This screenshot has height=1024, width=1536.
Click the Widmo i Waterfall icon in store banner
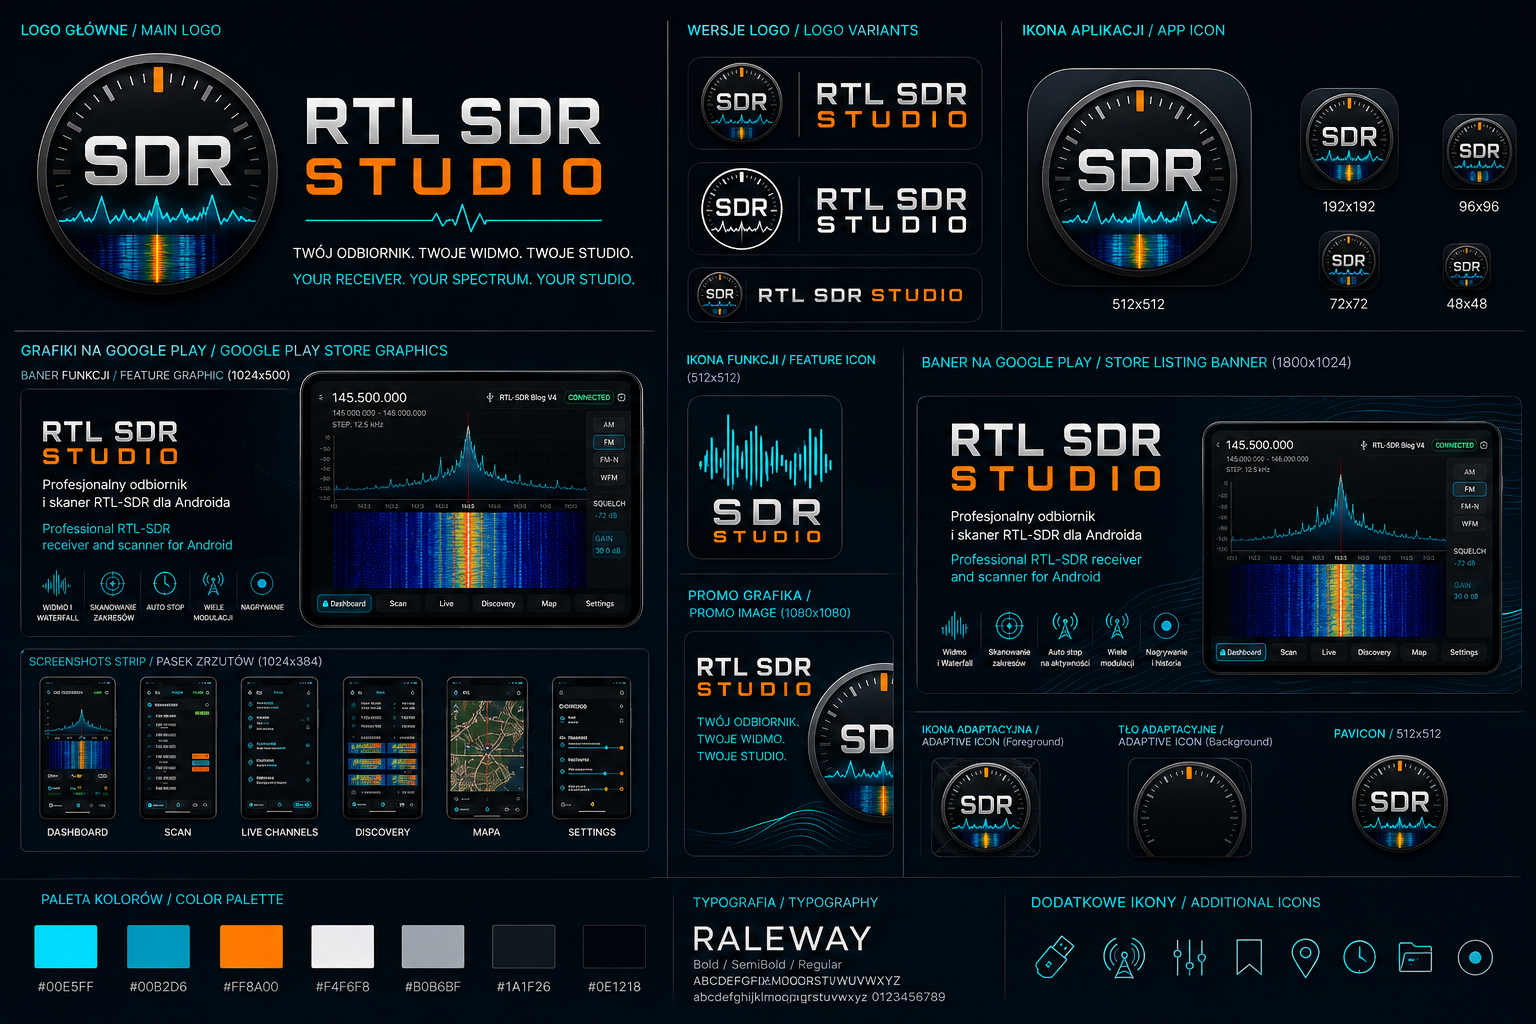(955, 627)
